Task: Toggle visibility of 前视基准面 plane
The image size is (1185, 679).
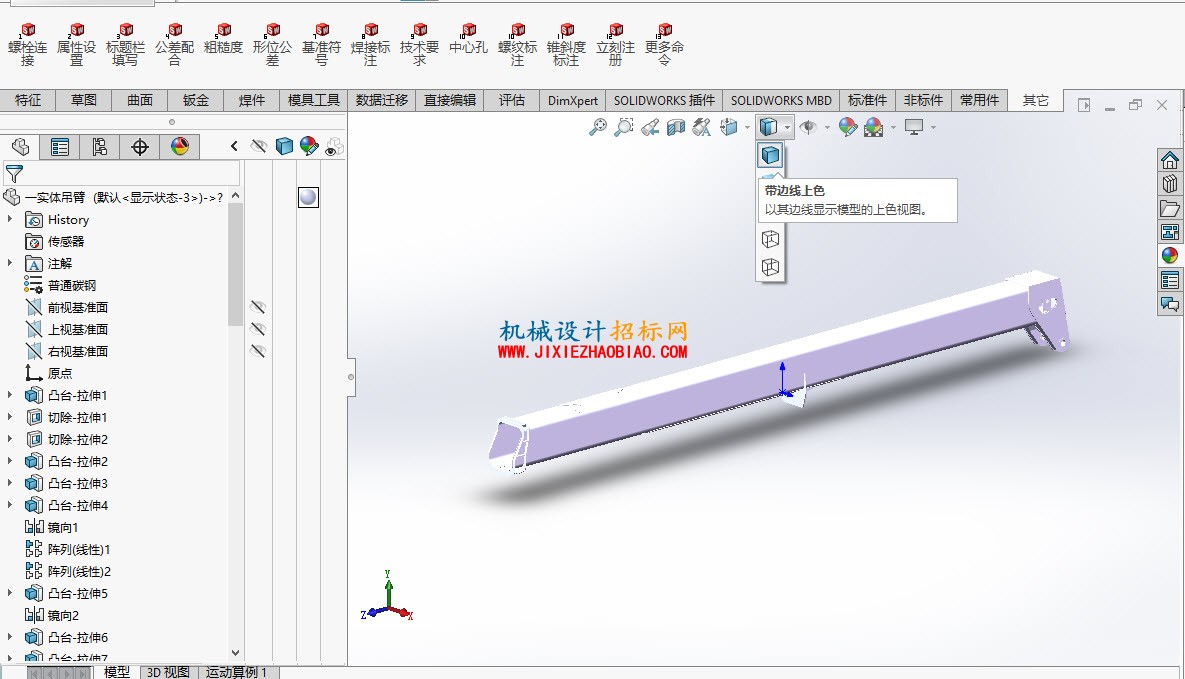Action: 258,307
